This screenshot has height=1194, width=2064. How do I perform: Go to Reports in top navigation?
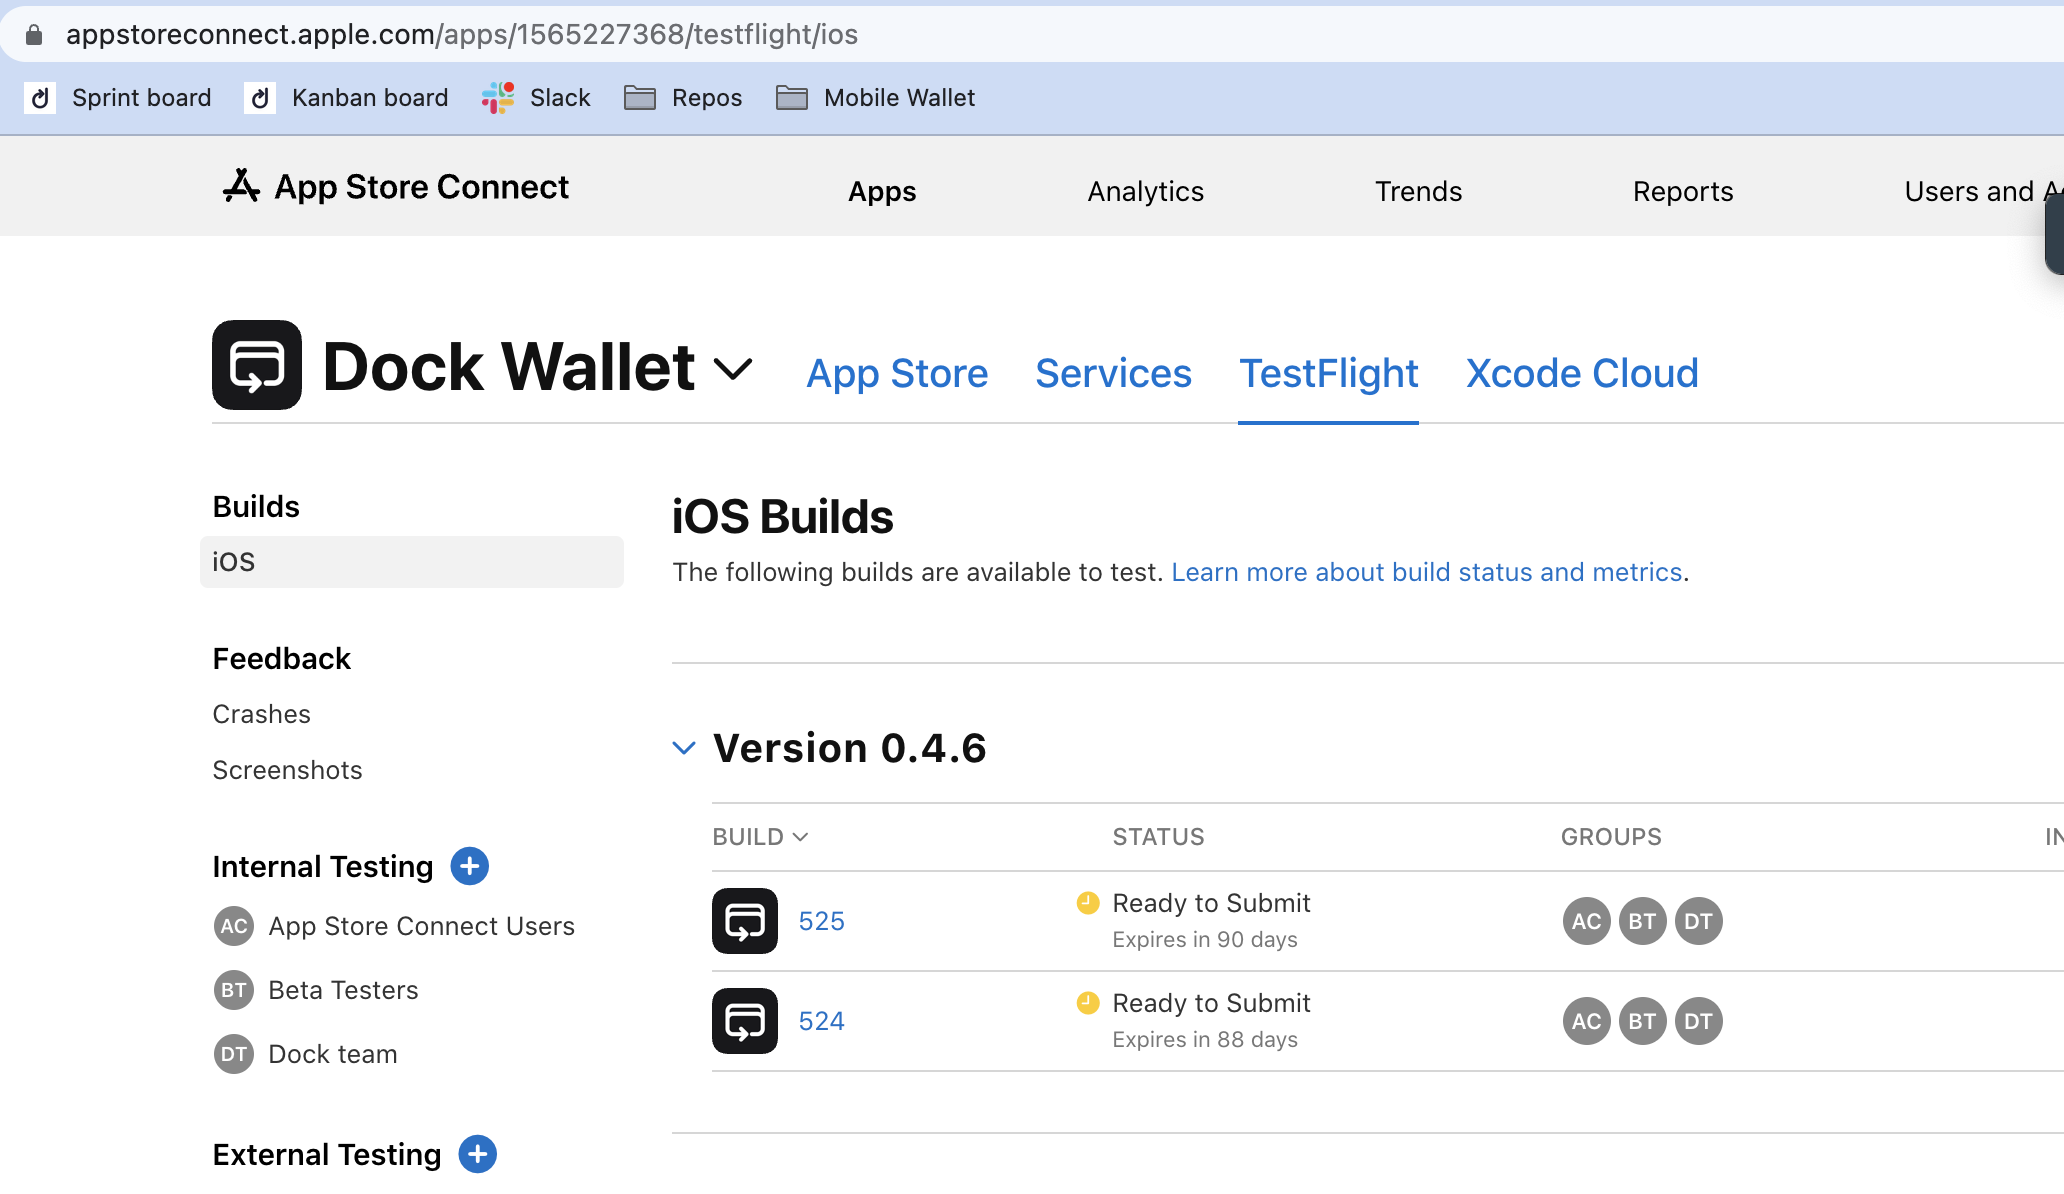[1683, 191]
